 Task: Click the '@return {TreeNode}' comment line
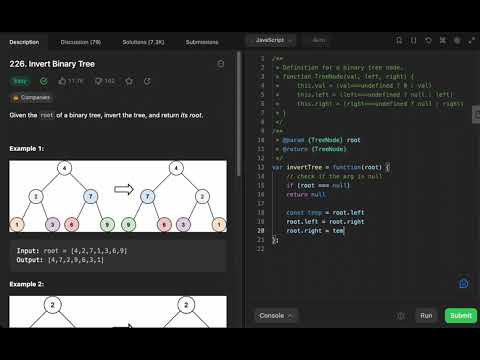[311, 149]
